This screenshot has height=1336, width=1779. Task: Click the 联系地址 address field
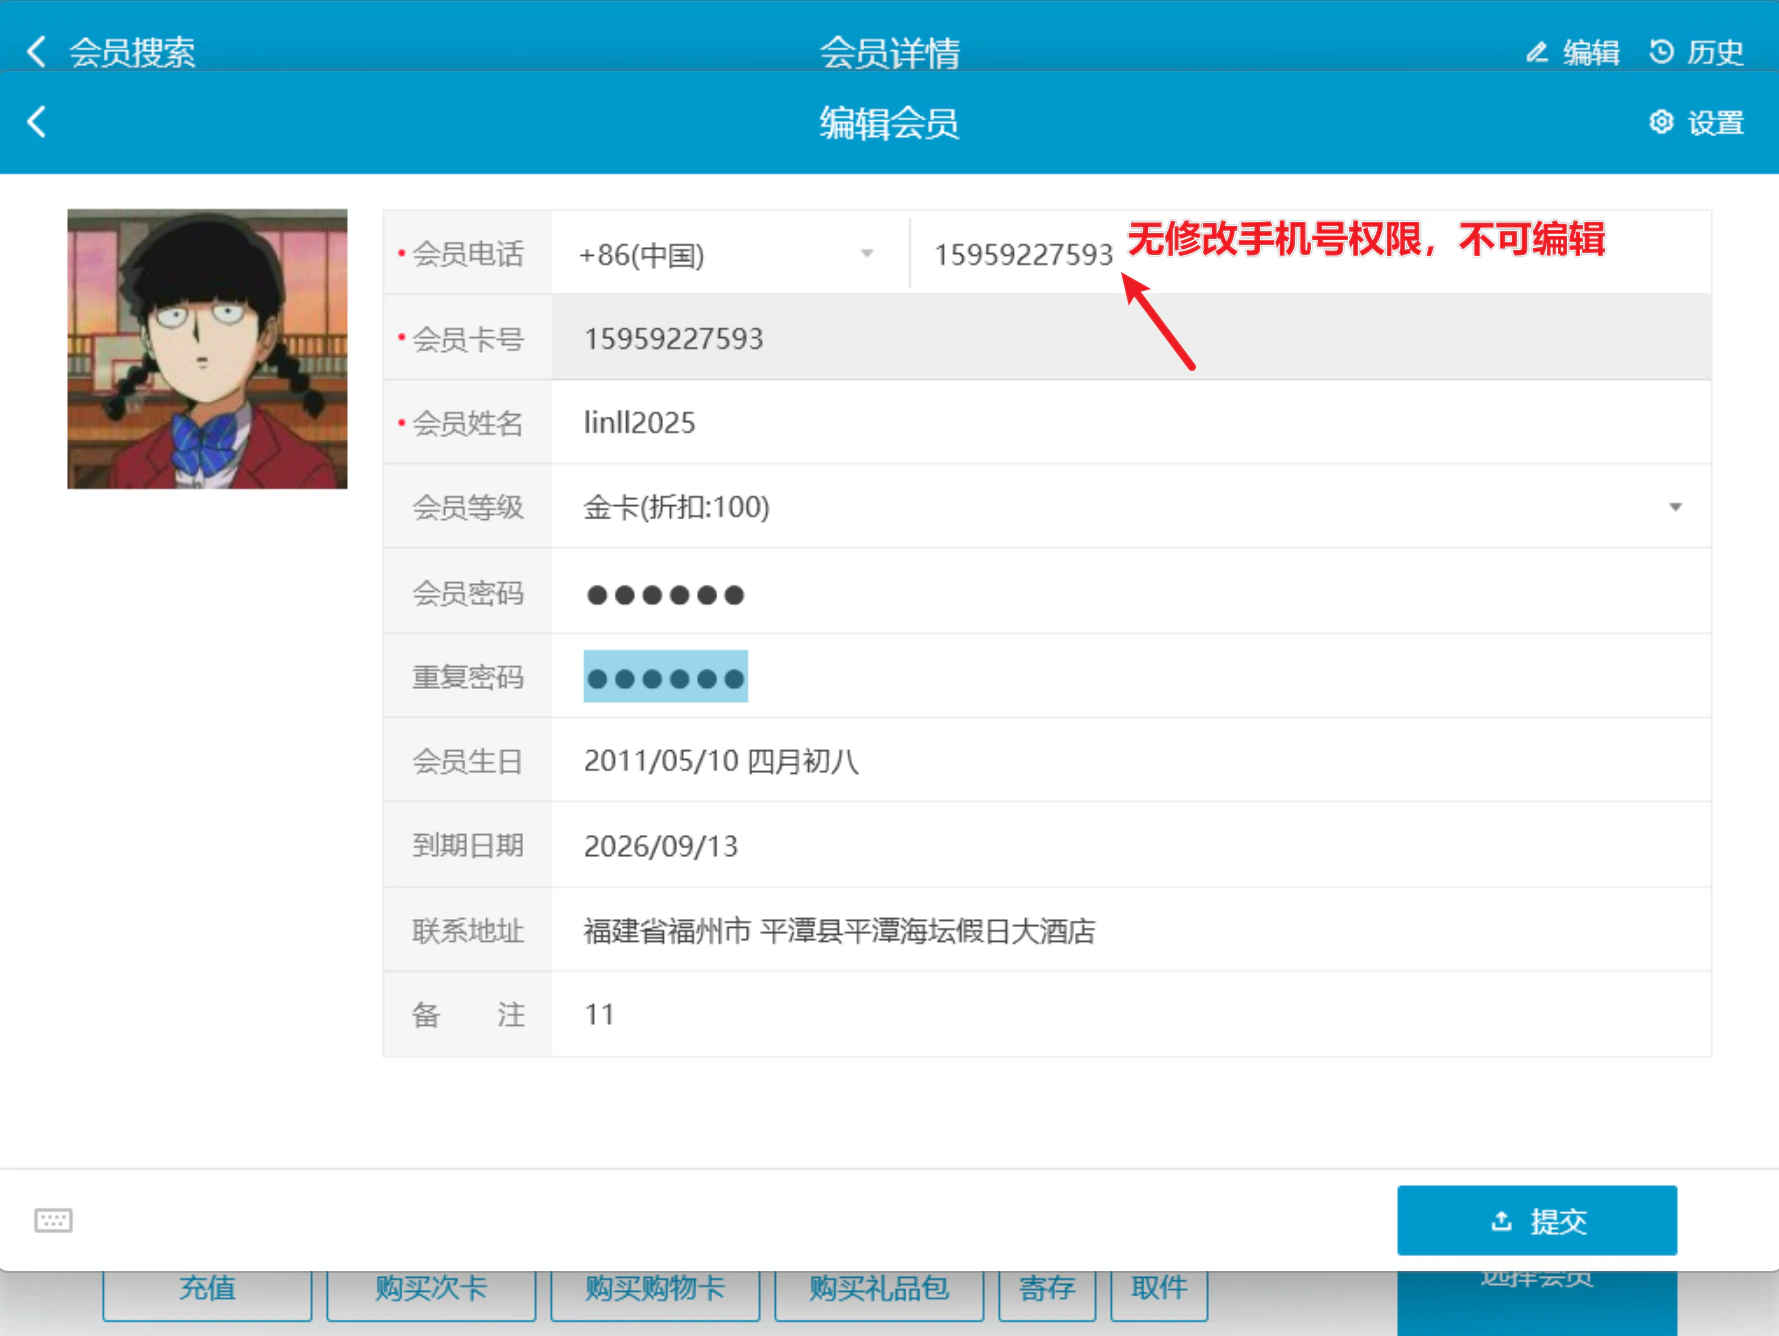click(1131, 931)
